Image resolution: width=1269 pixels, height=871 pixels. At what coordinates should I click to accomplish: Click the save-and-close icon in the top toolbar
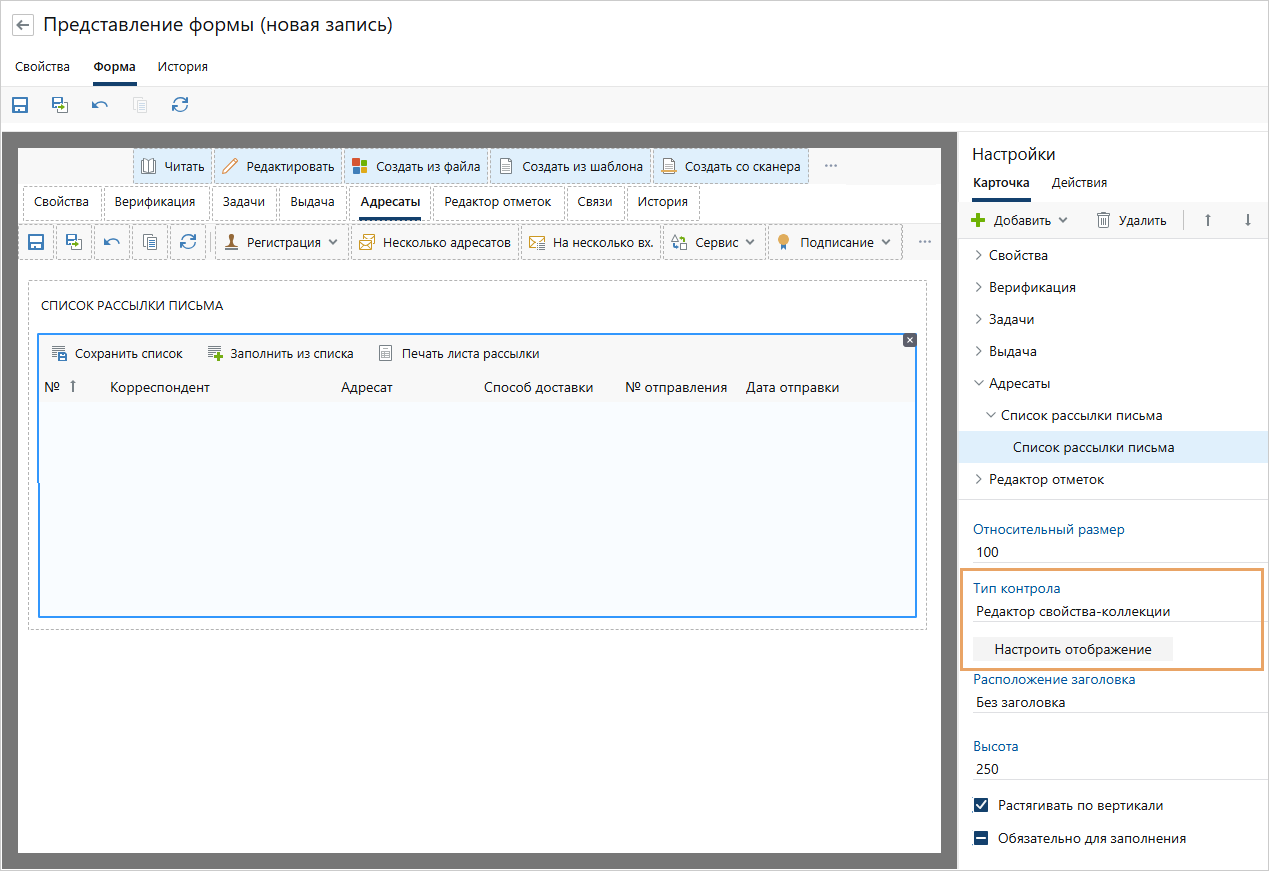60,104
